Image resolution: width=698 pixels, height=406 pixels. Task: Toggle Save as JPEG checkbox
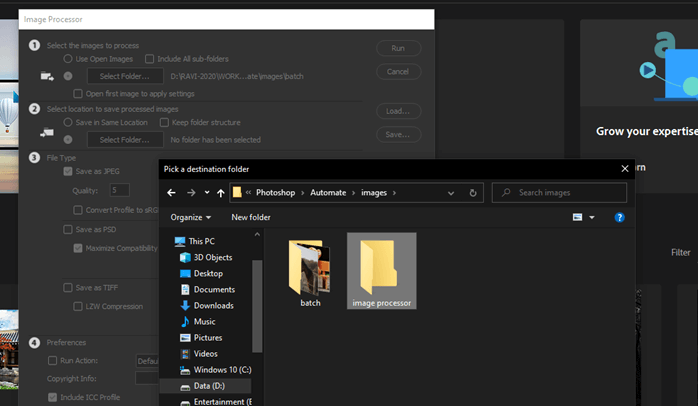[68, 171]
